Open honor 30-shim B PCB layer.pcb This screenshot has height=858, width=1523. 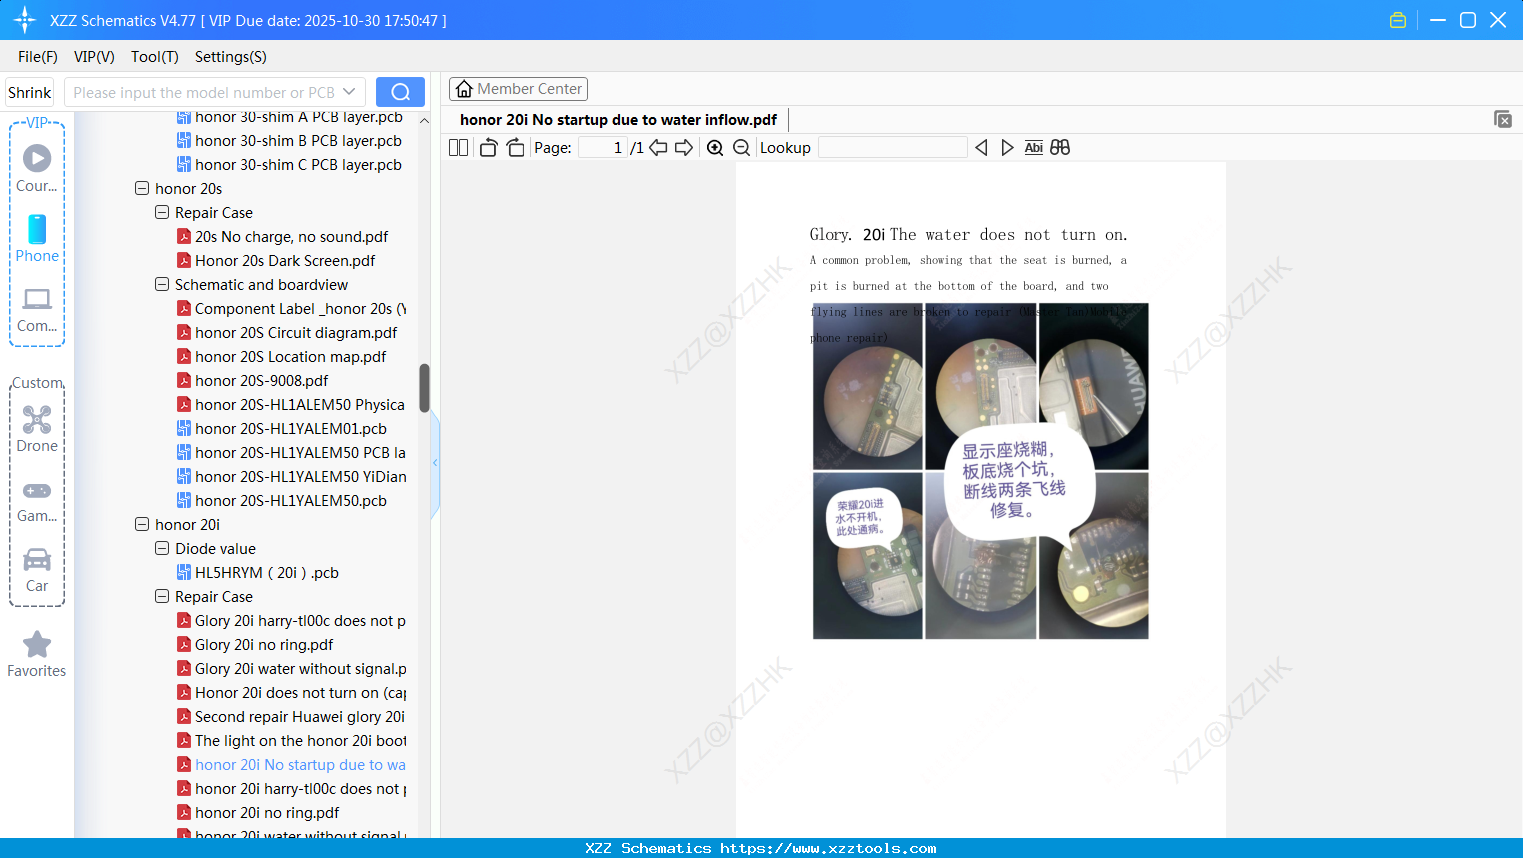click(x=298, y=140)
